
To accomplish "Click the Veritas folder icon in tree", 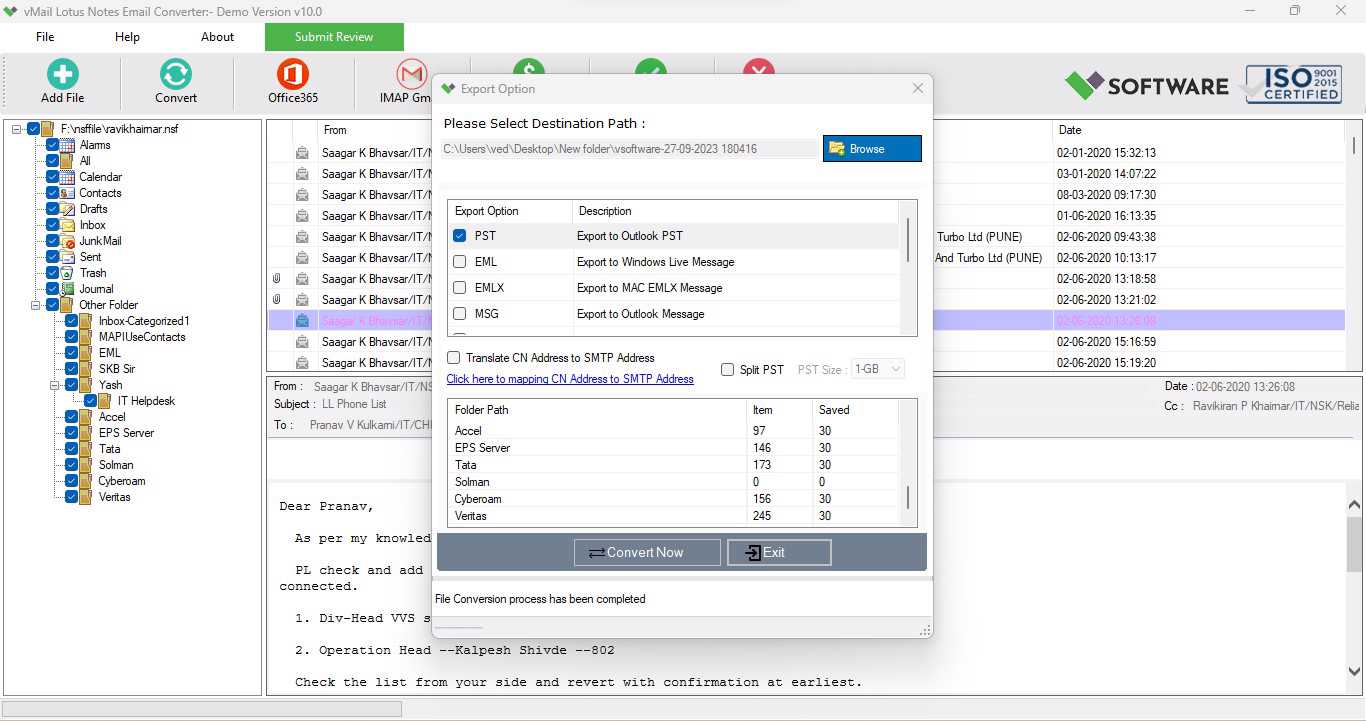I will (x=86, y=497).
